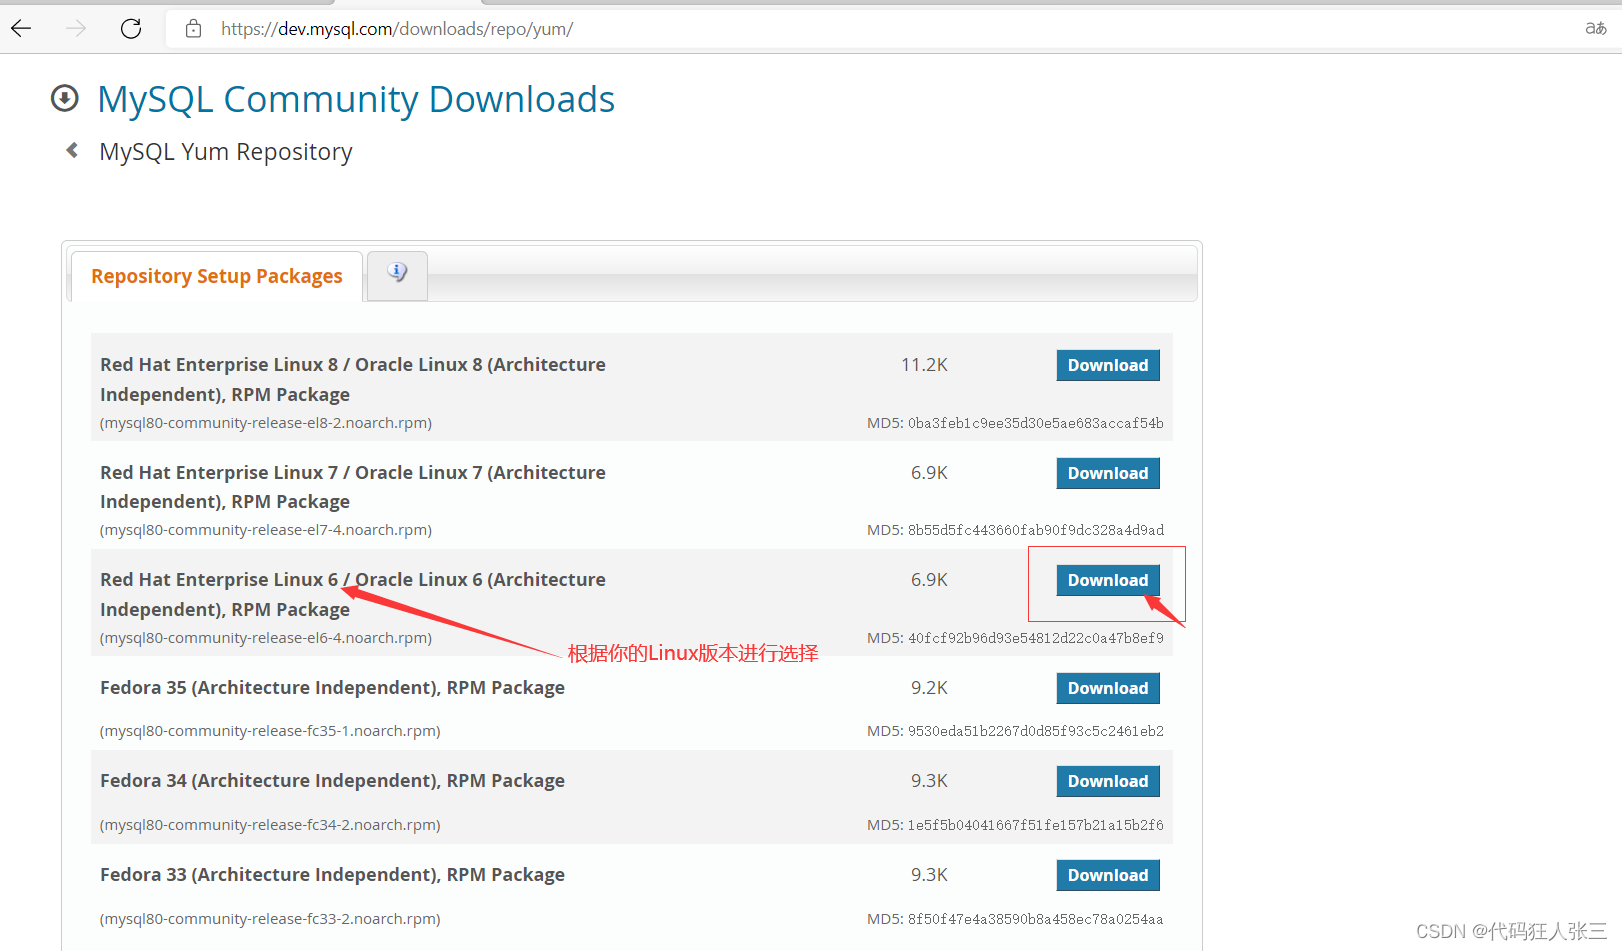Image resolution: width=1622 pixels, height=951 pixels.
Task: Click the 11.2K file size value
Action: coord(924,365)
